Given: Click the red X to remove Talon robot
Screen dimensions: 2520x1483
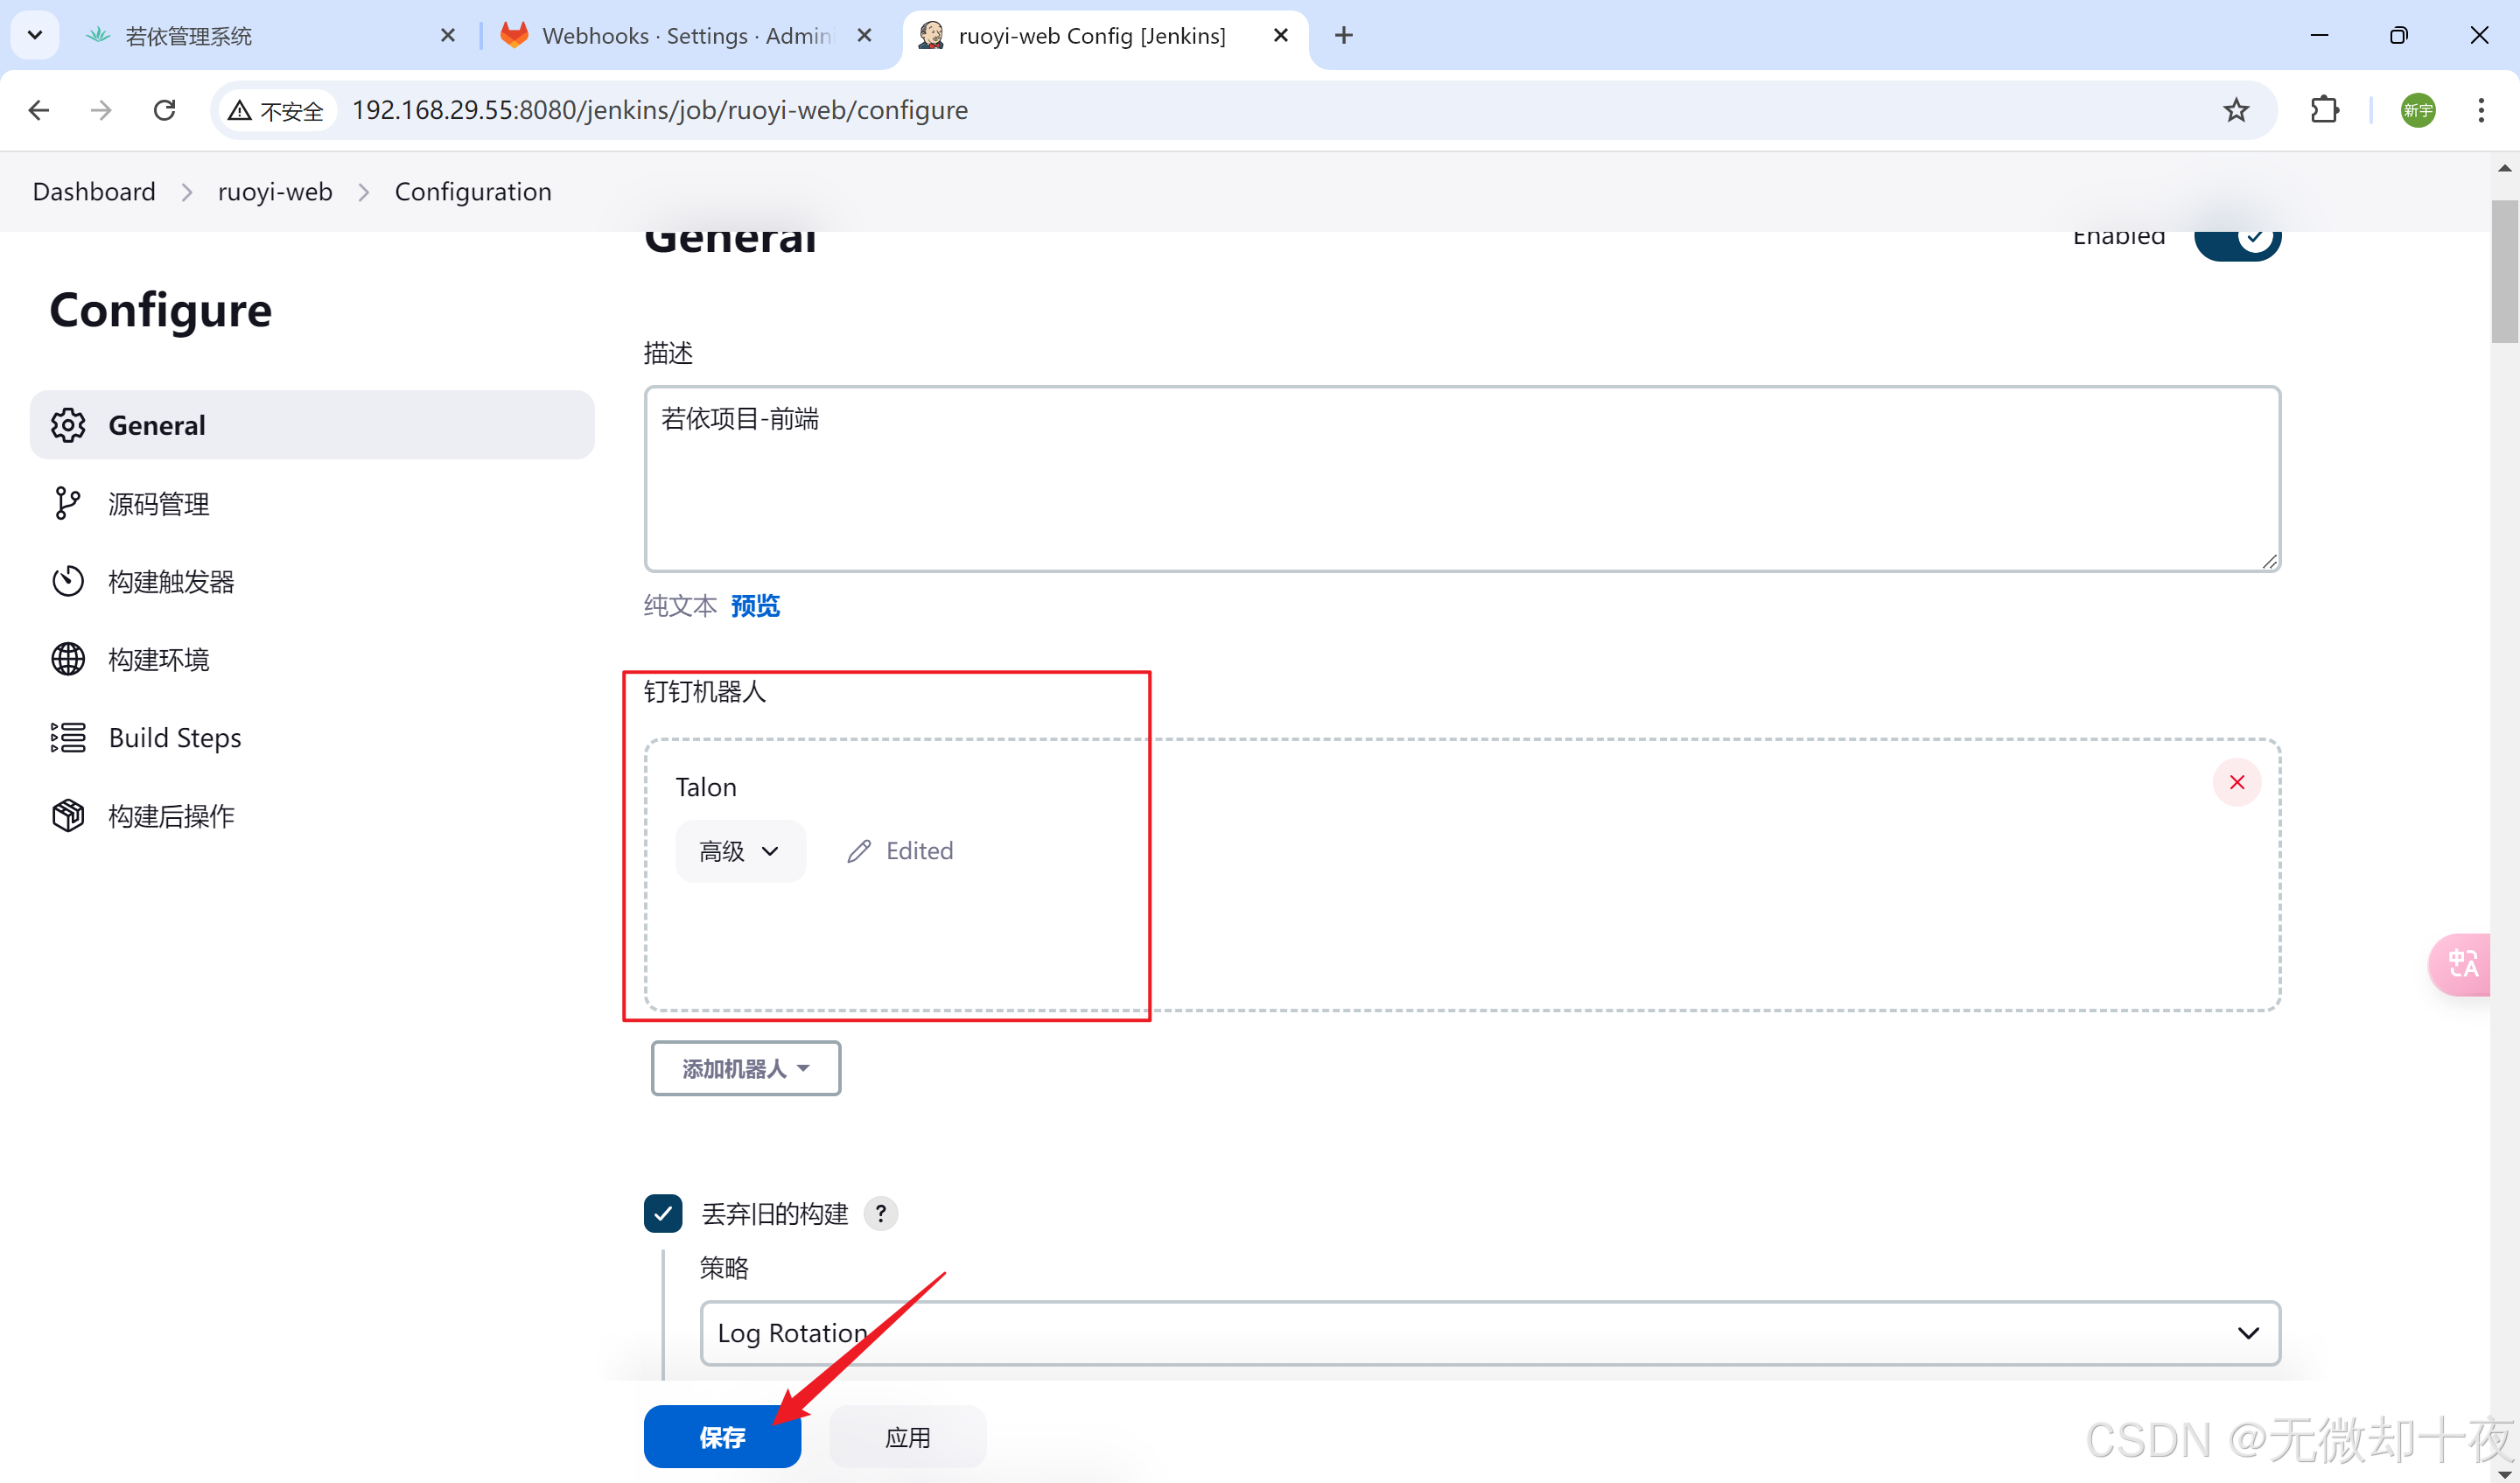Looking at the screenshot, I should pyautogui.click(x=2236, y=782).
